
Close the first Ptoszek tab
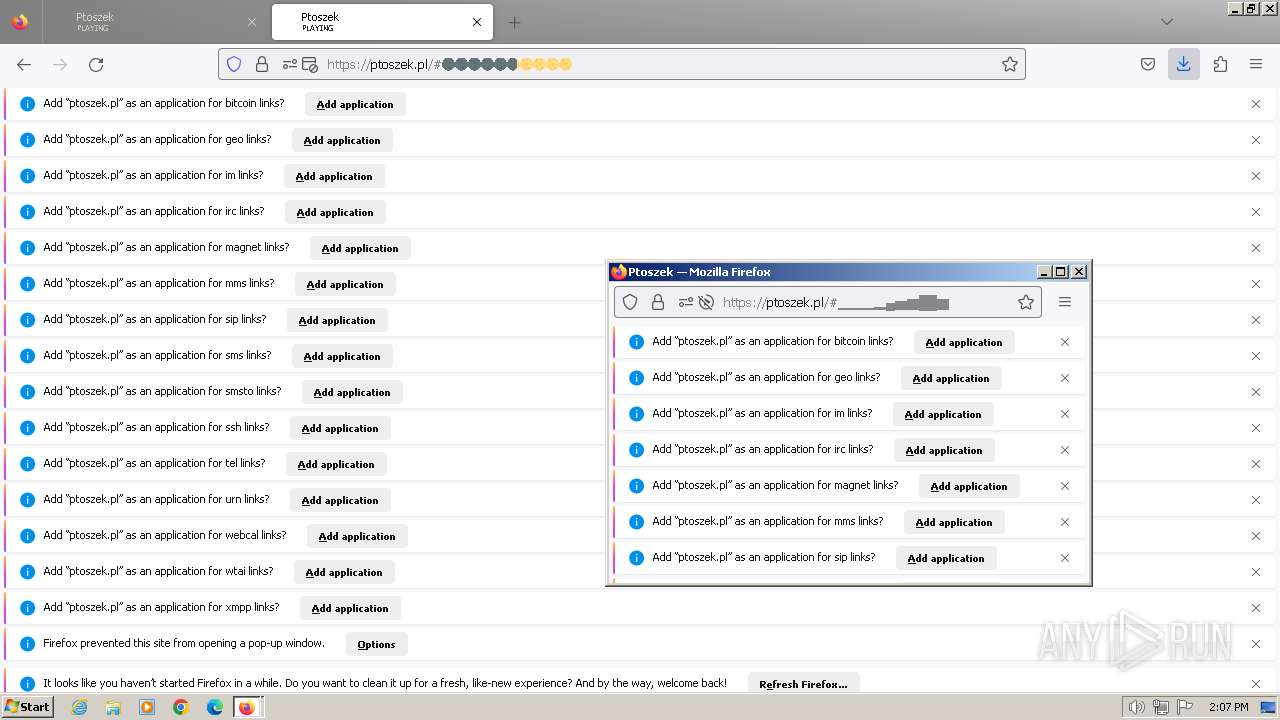[252, 22]
